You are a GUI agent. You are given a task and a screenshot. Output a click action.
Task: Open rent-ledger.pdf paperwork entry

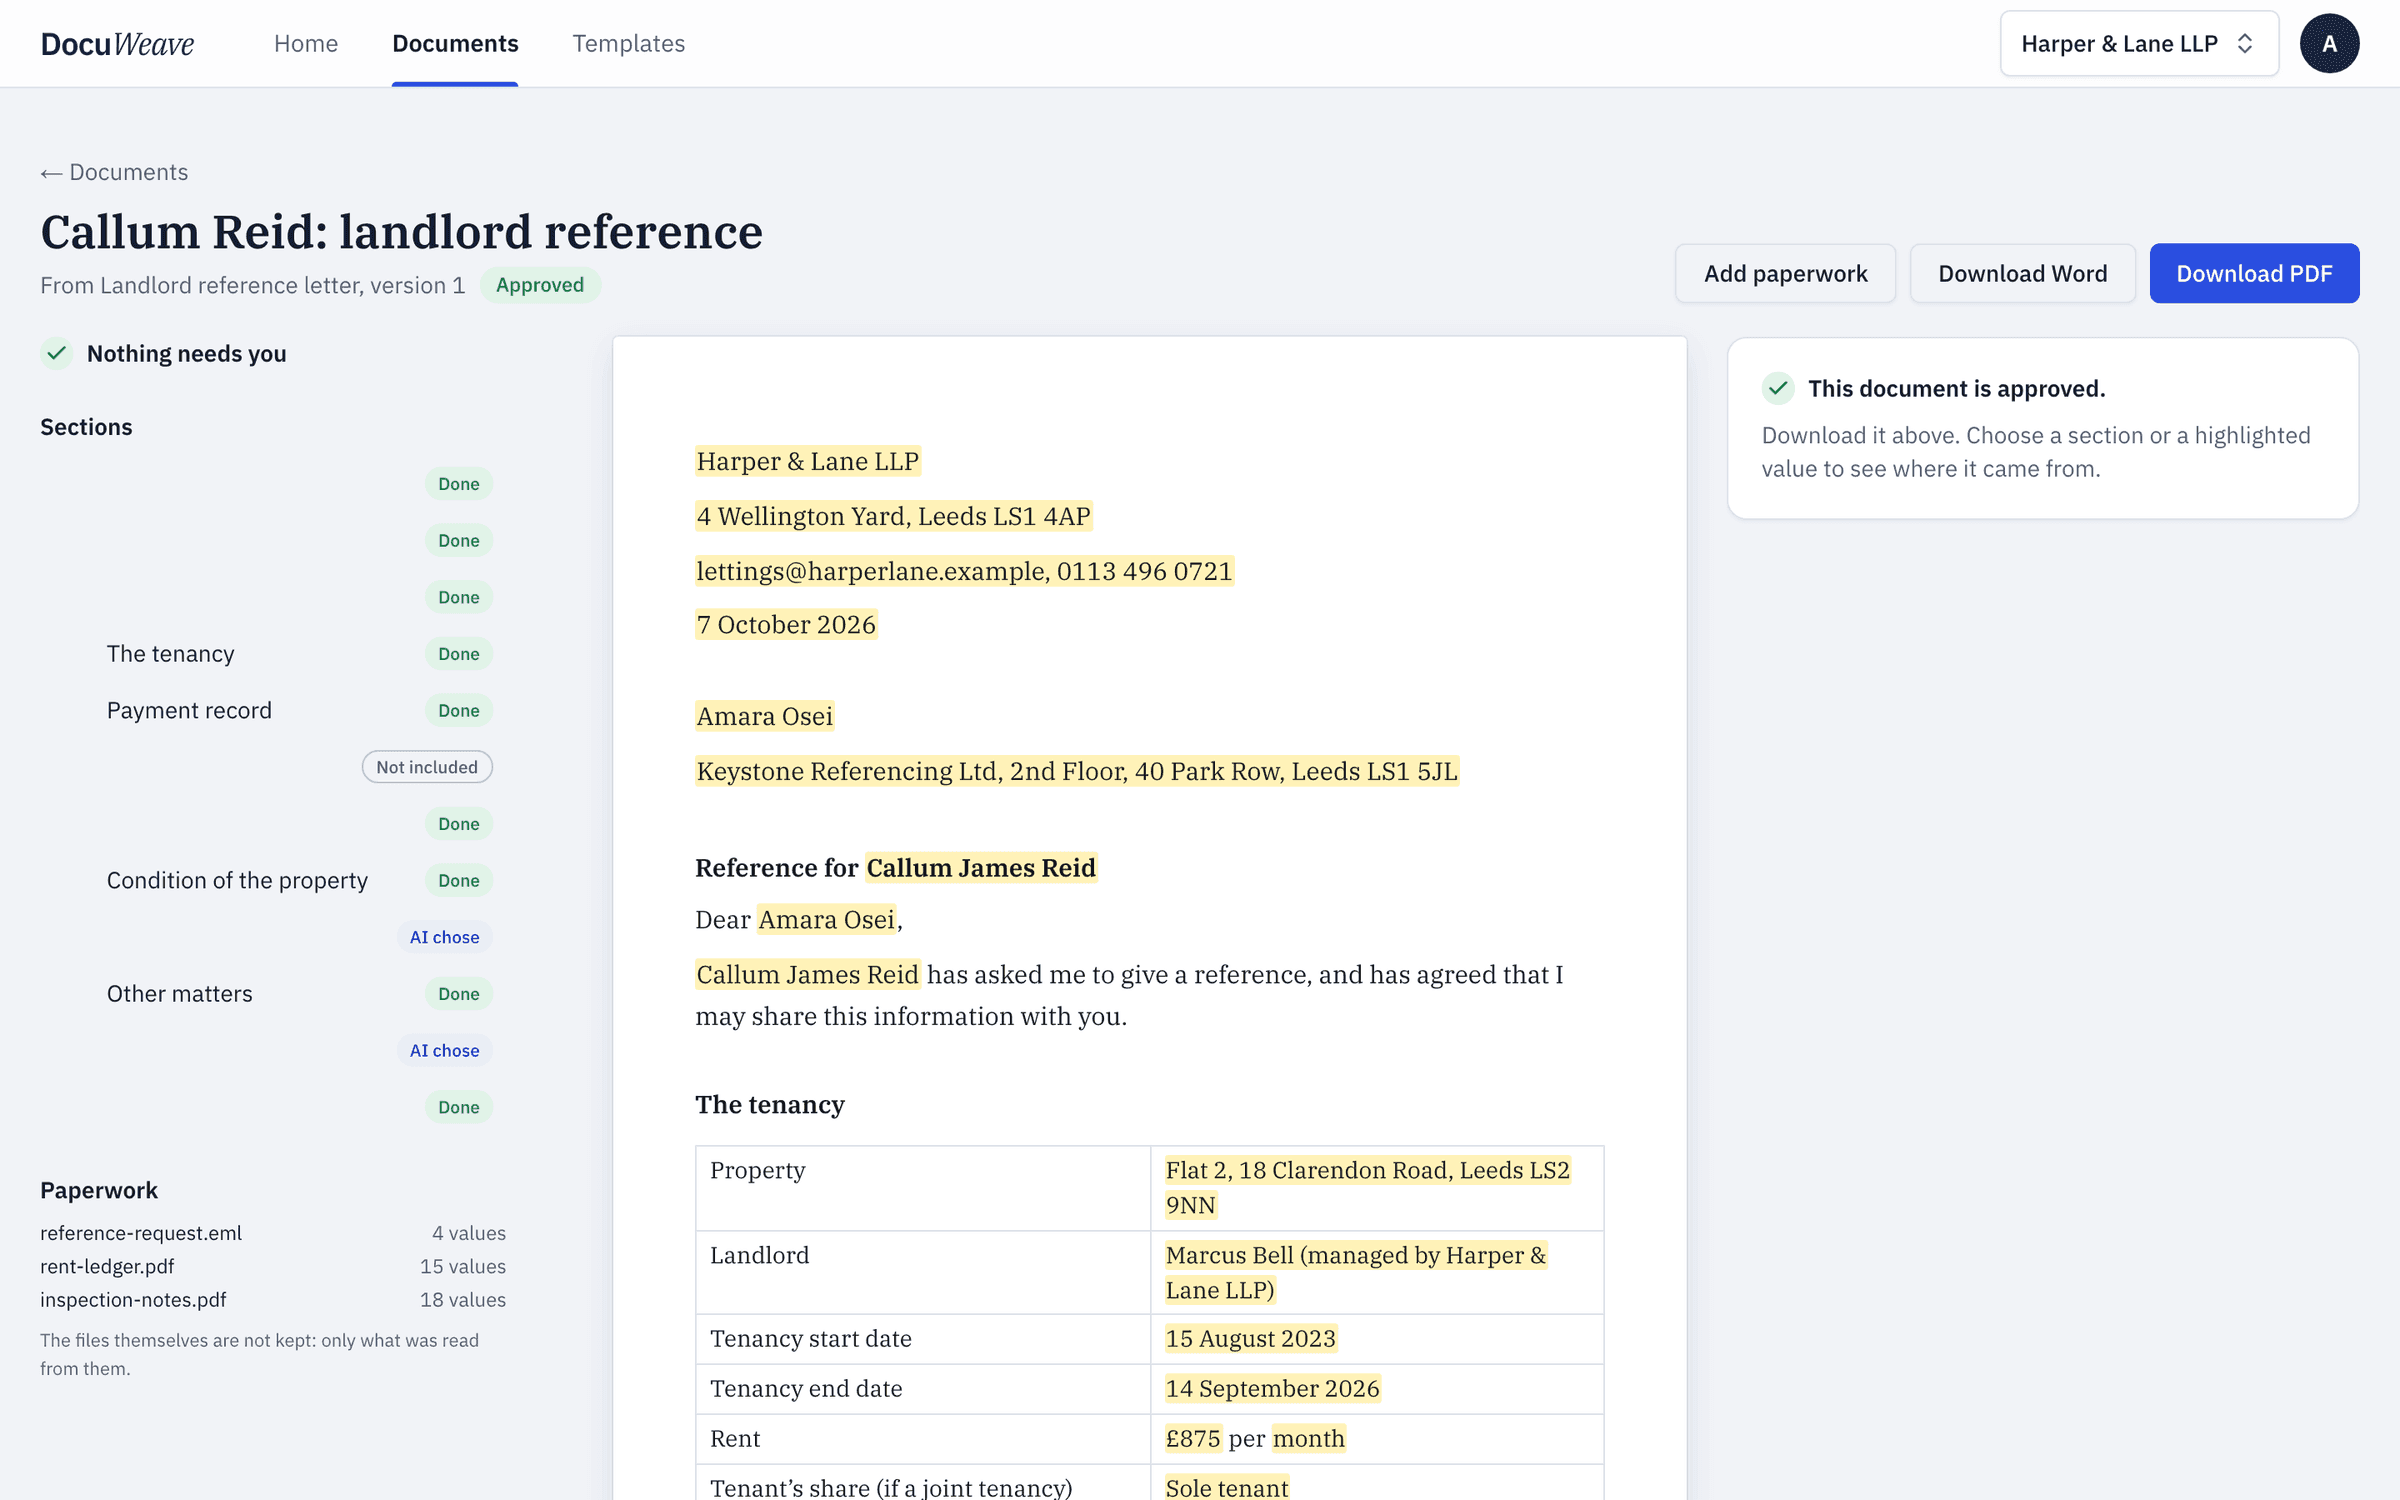(x=273, y=1266)
